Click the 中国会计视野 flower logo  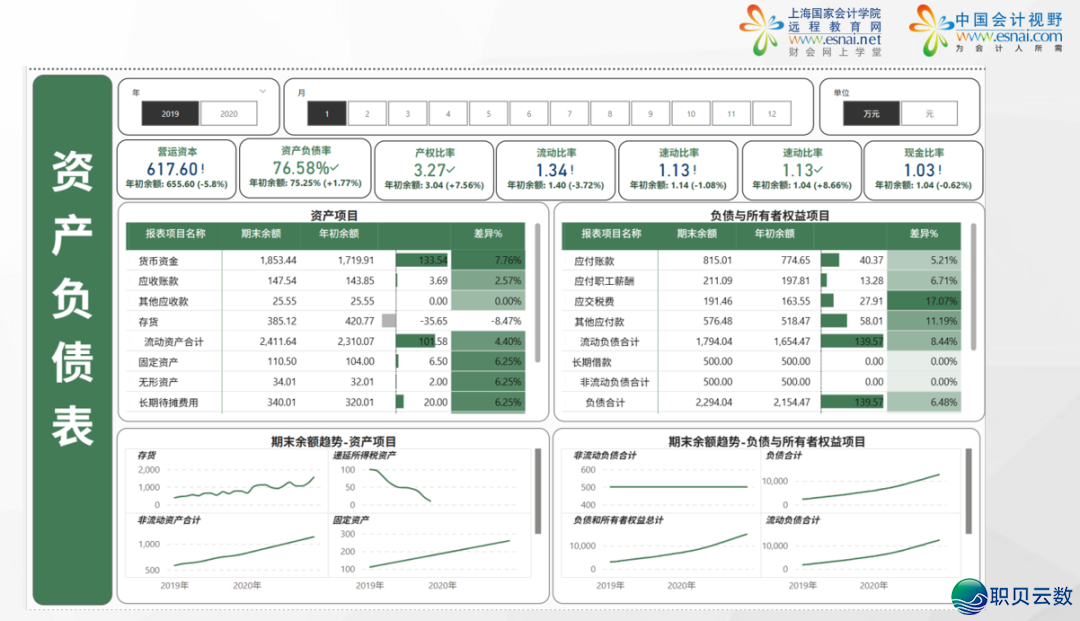932,30
